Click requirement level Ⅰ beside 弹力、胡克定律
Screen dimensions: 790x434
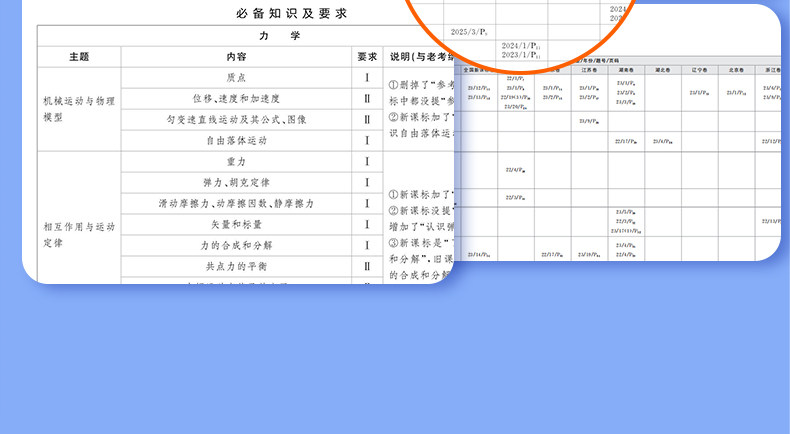point(367,182)
